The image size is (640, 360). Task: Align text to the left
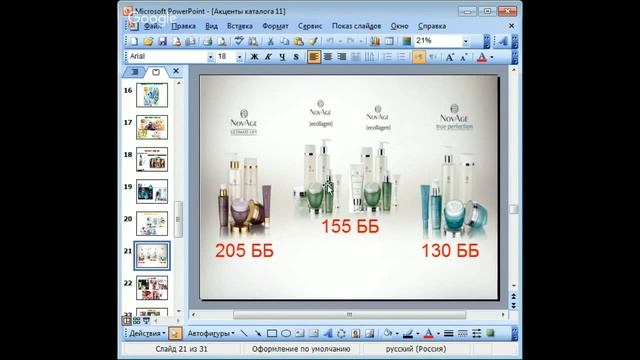pos(314,57)
